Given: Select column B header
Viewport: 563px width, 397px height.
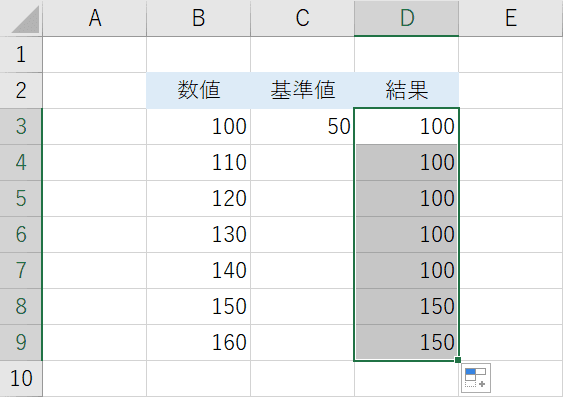Looking at the screenshot, I should tap(199, 18).
